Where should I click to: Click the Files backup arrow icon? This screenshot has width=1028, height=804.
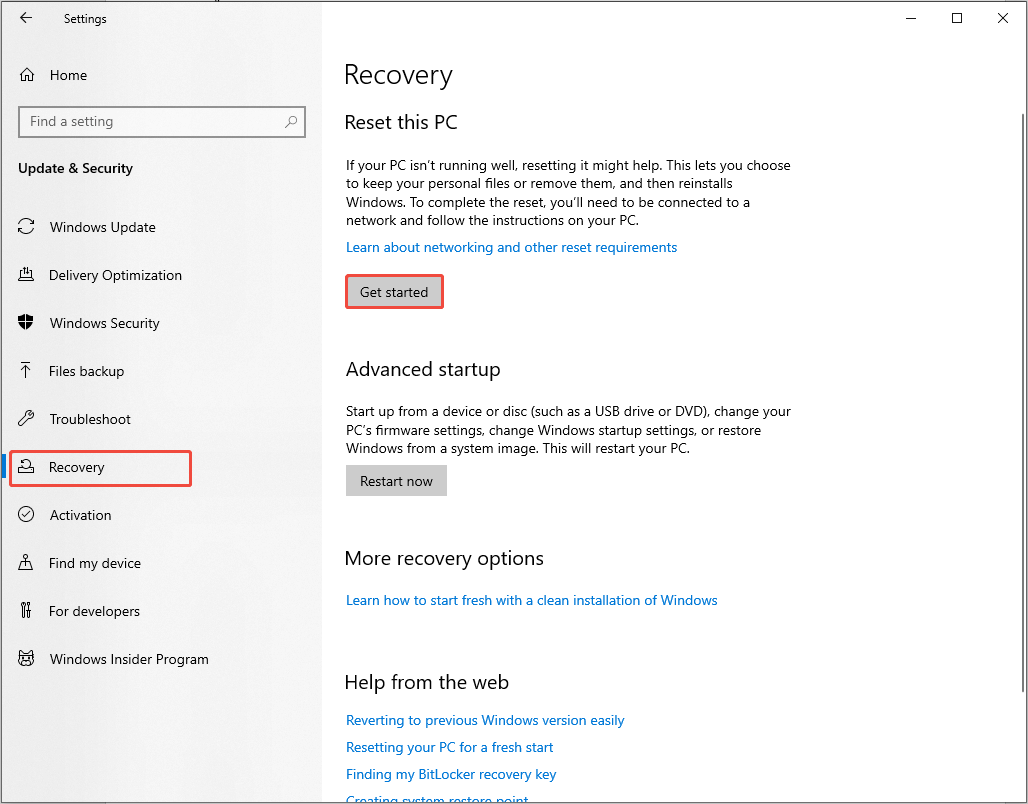[x=27, y=371]
